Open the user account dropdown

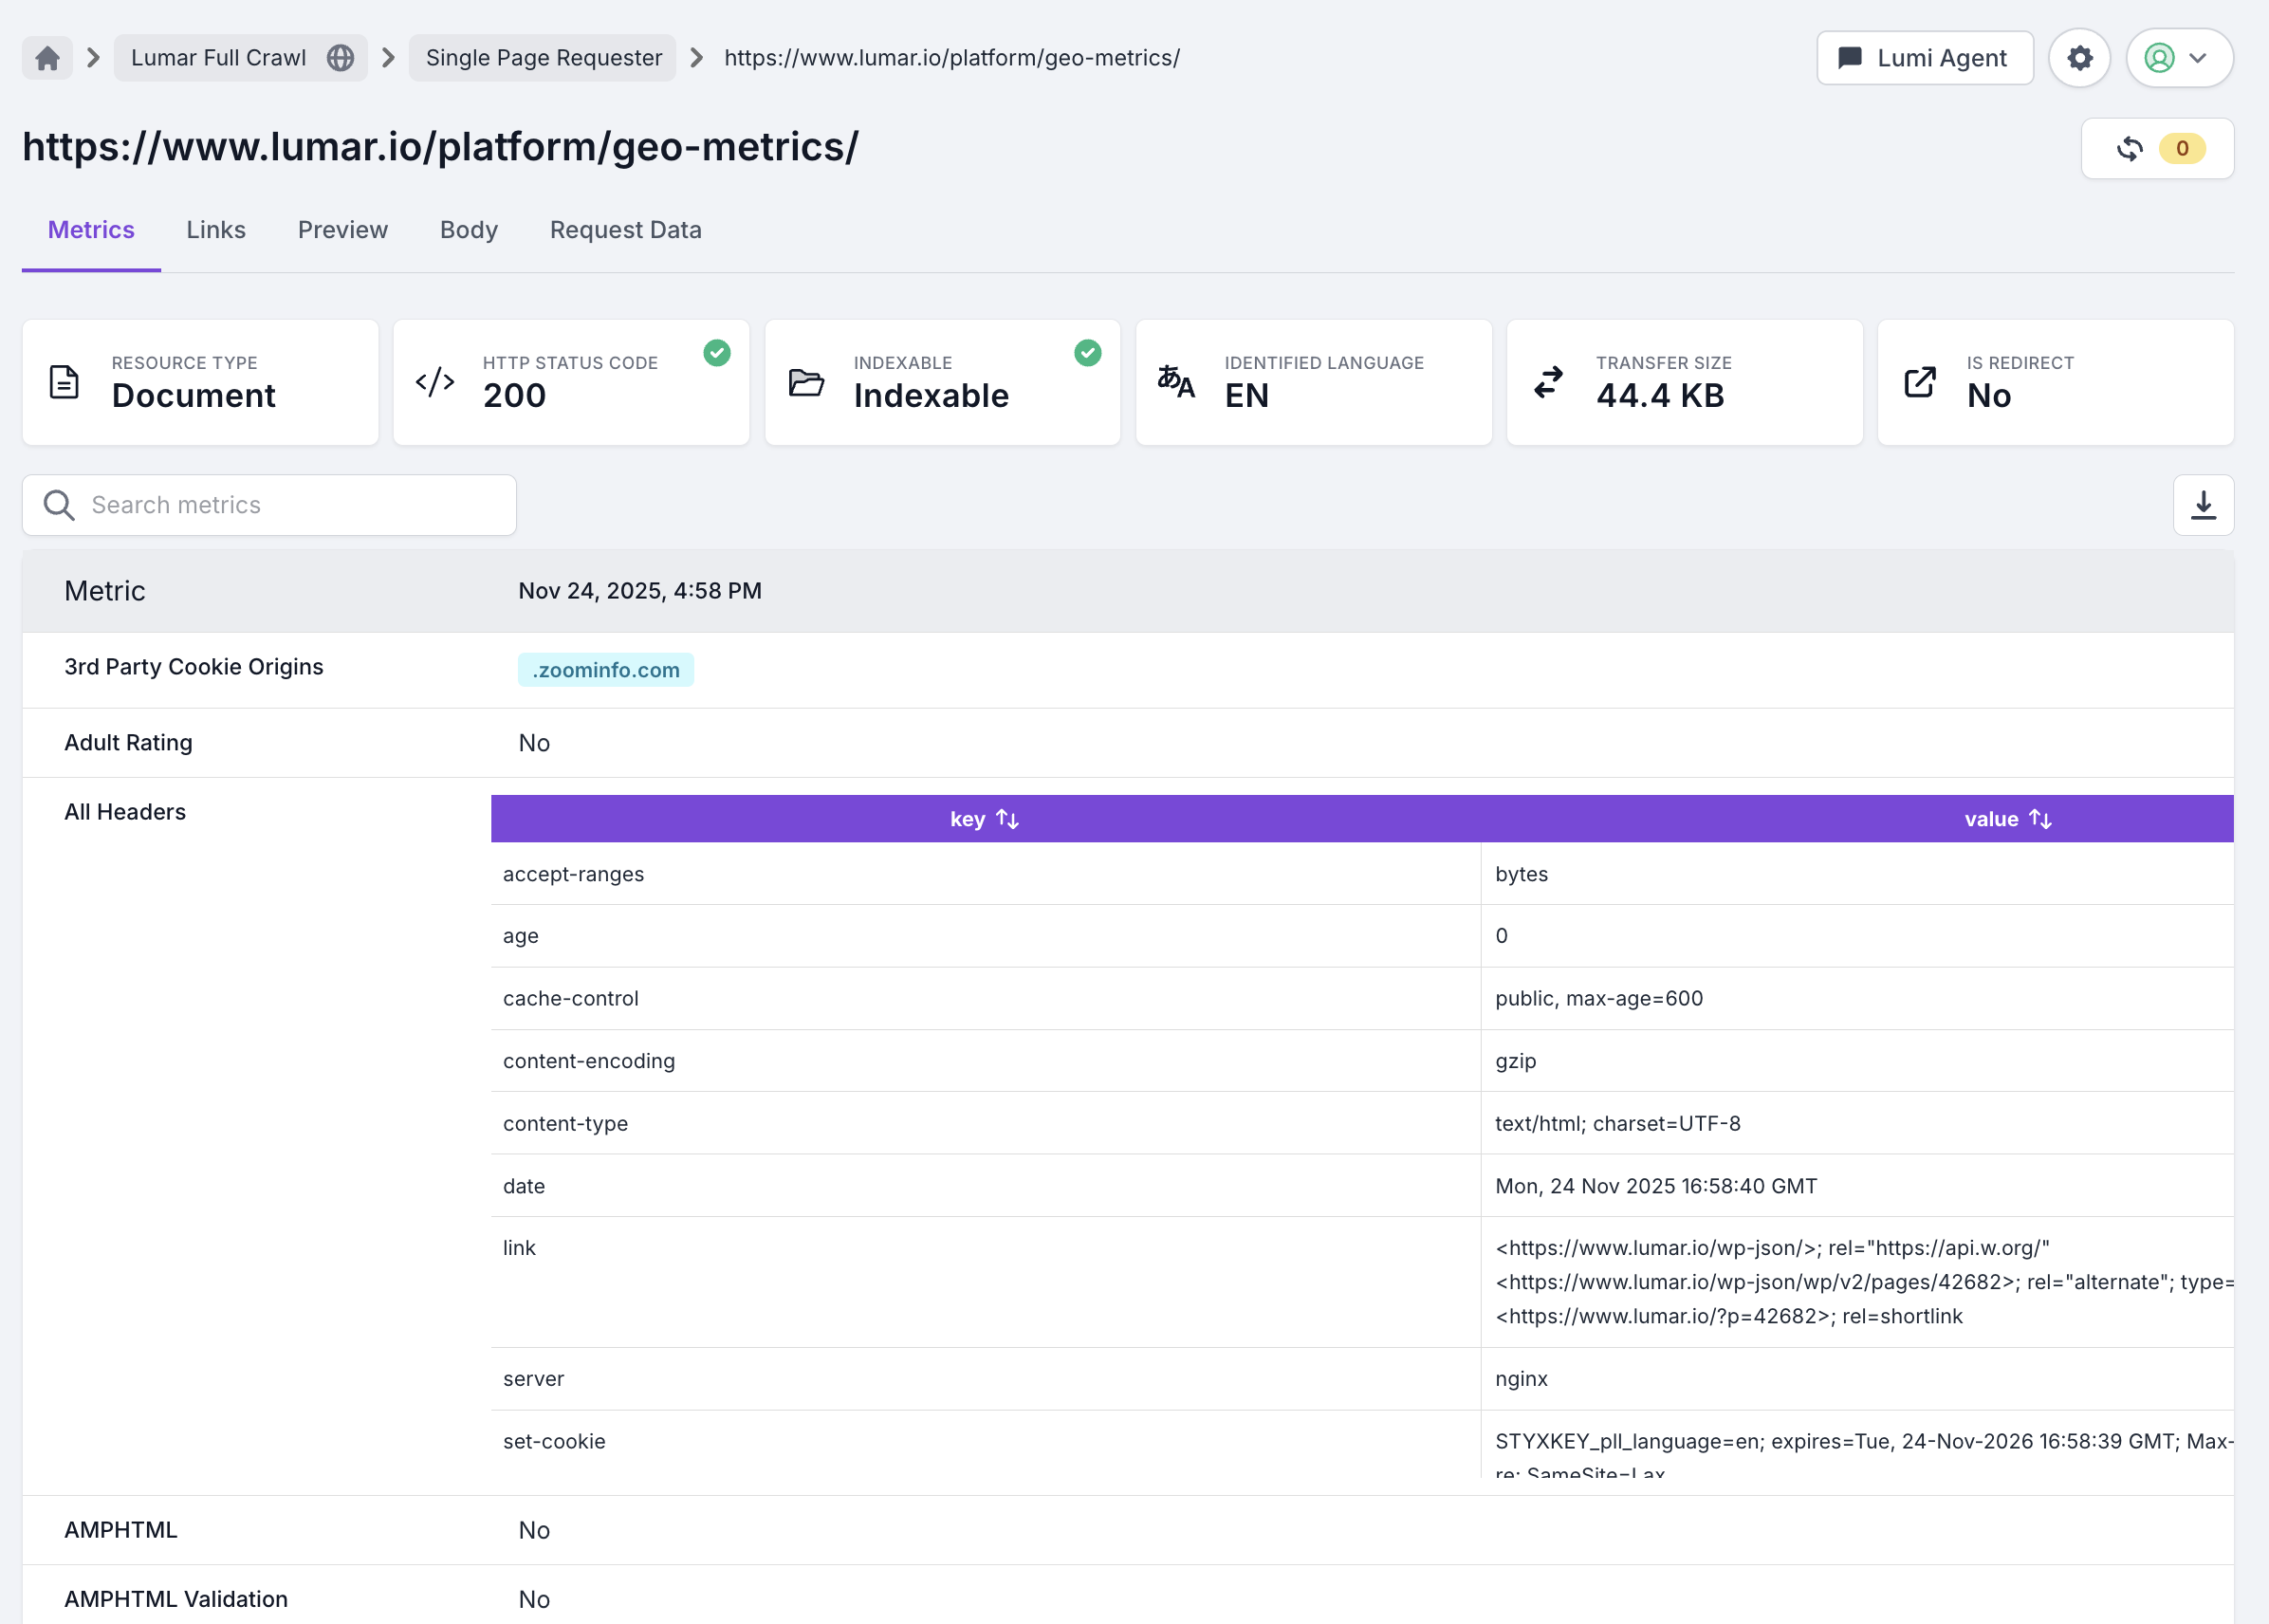click(2179, 58)
